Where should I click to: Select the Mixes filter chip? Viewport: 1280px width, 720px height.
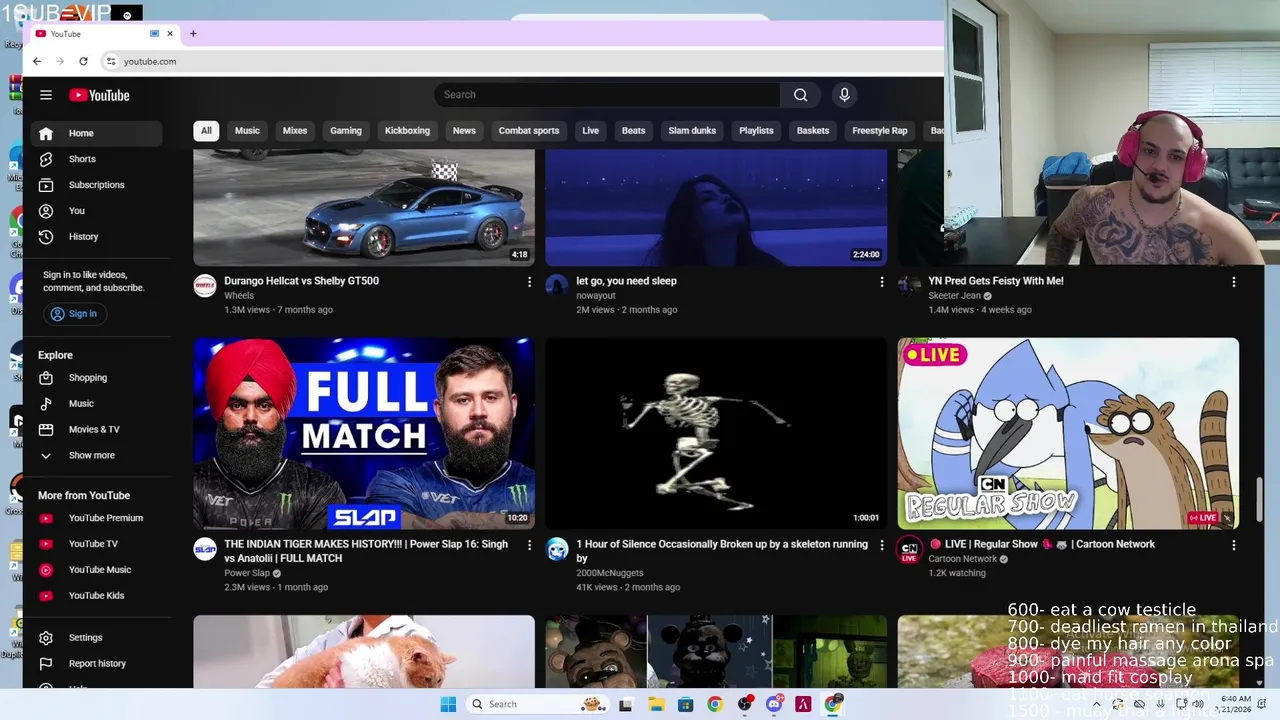click(x=295, y=131)
